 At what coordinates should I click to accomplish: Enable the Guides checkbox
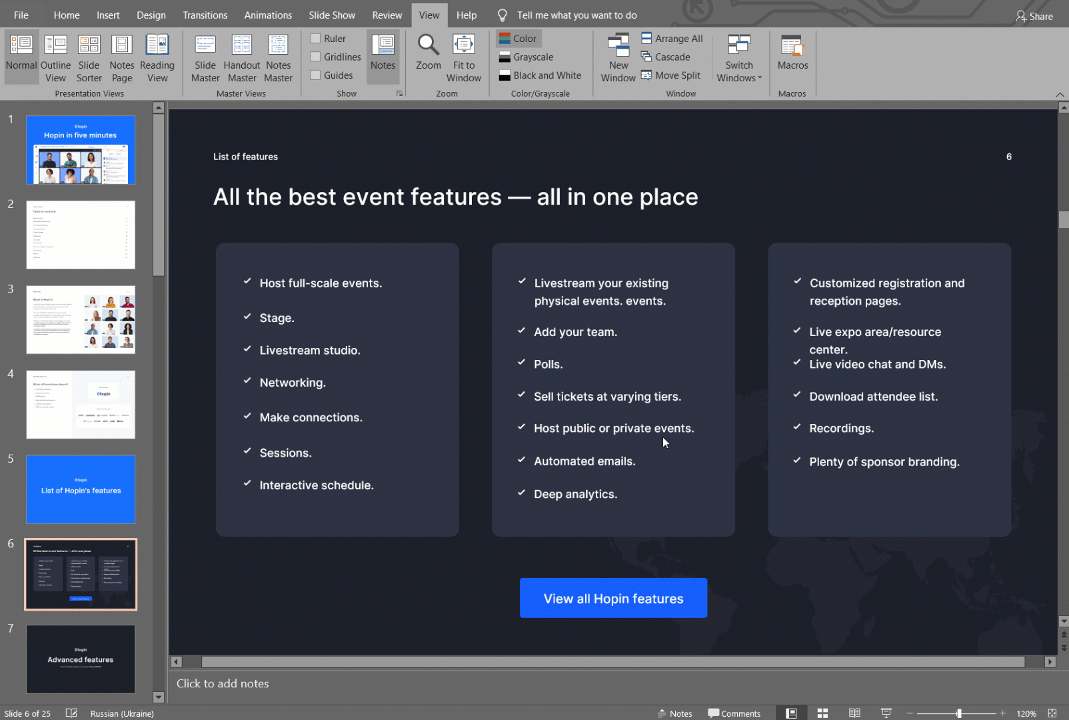pos(316,76)
